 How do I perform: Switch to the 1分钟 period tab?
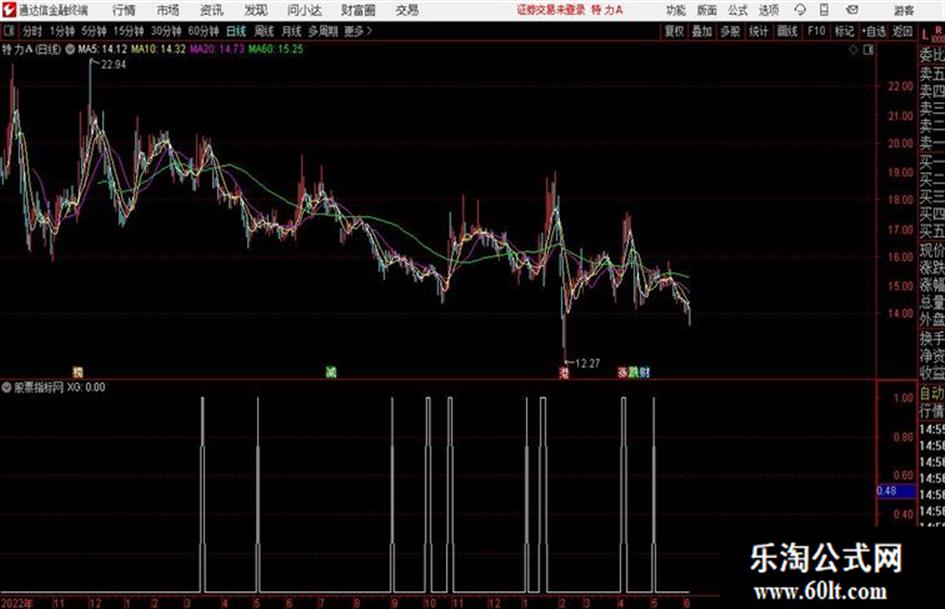pos(62,31)
